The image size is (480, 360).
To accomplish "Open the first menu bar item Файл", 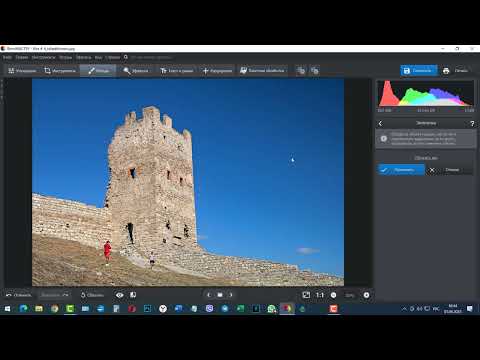I will pos(7,57).
